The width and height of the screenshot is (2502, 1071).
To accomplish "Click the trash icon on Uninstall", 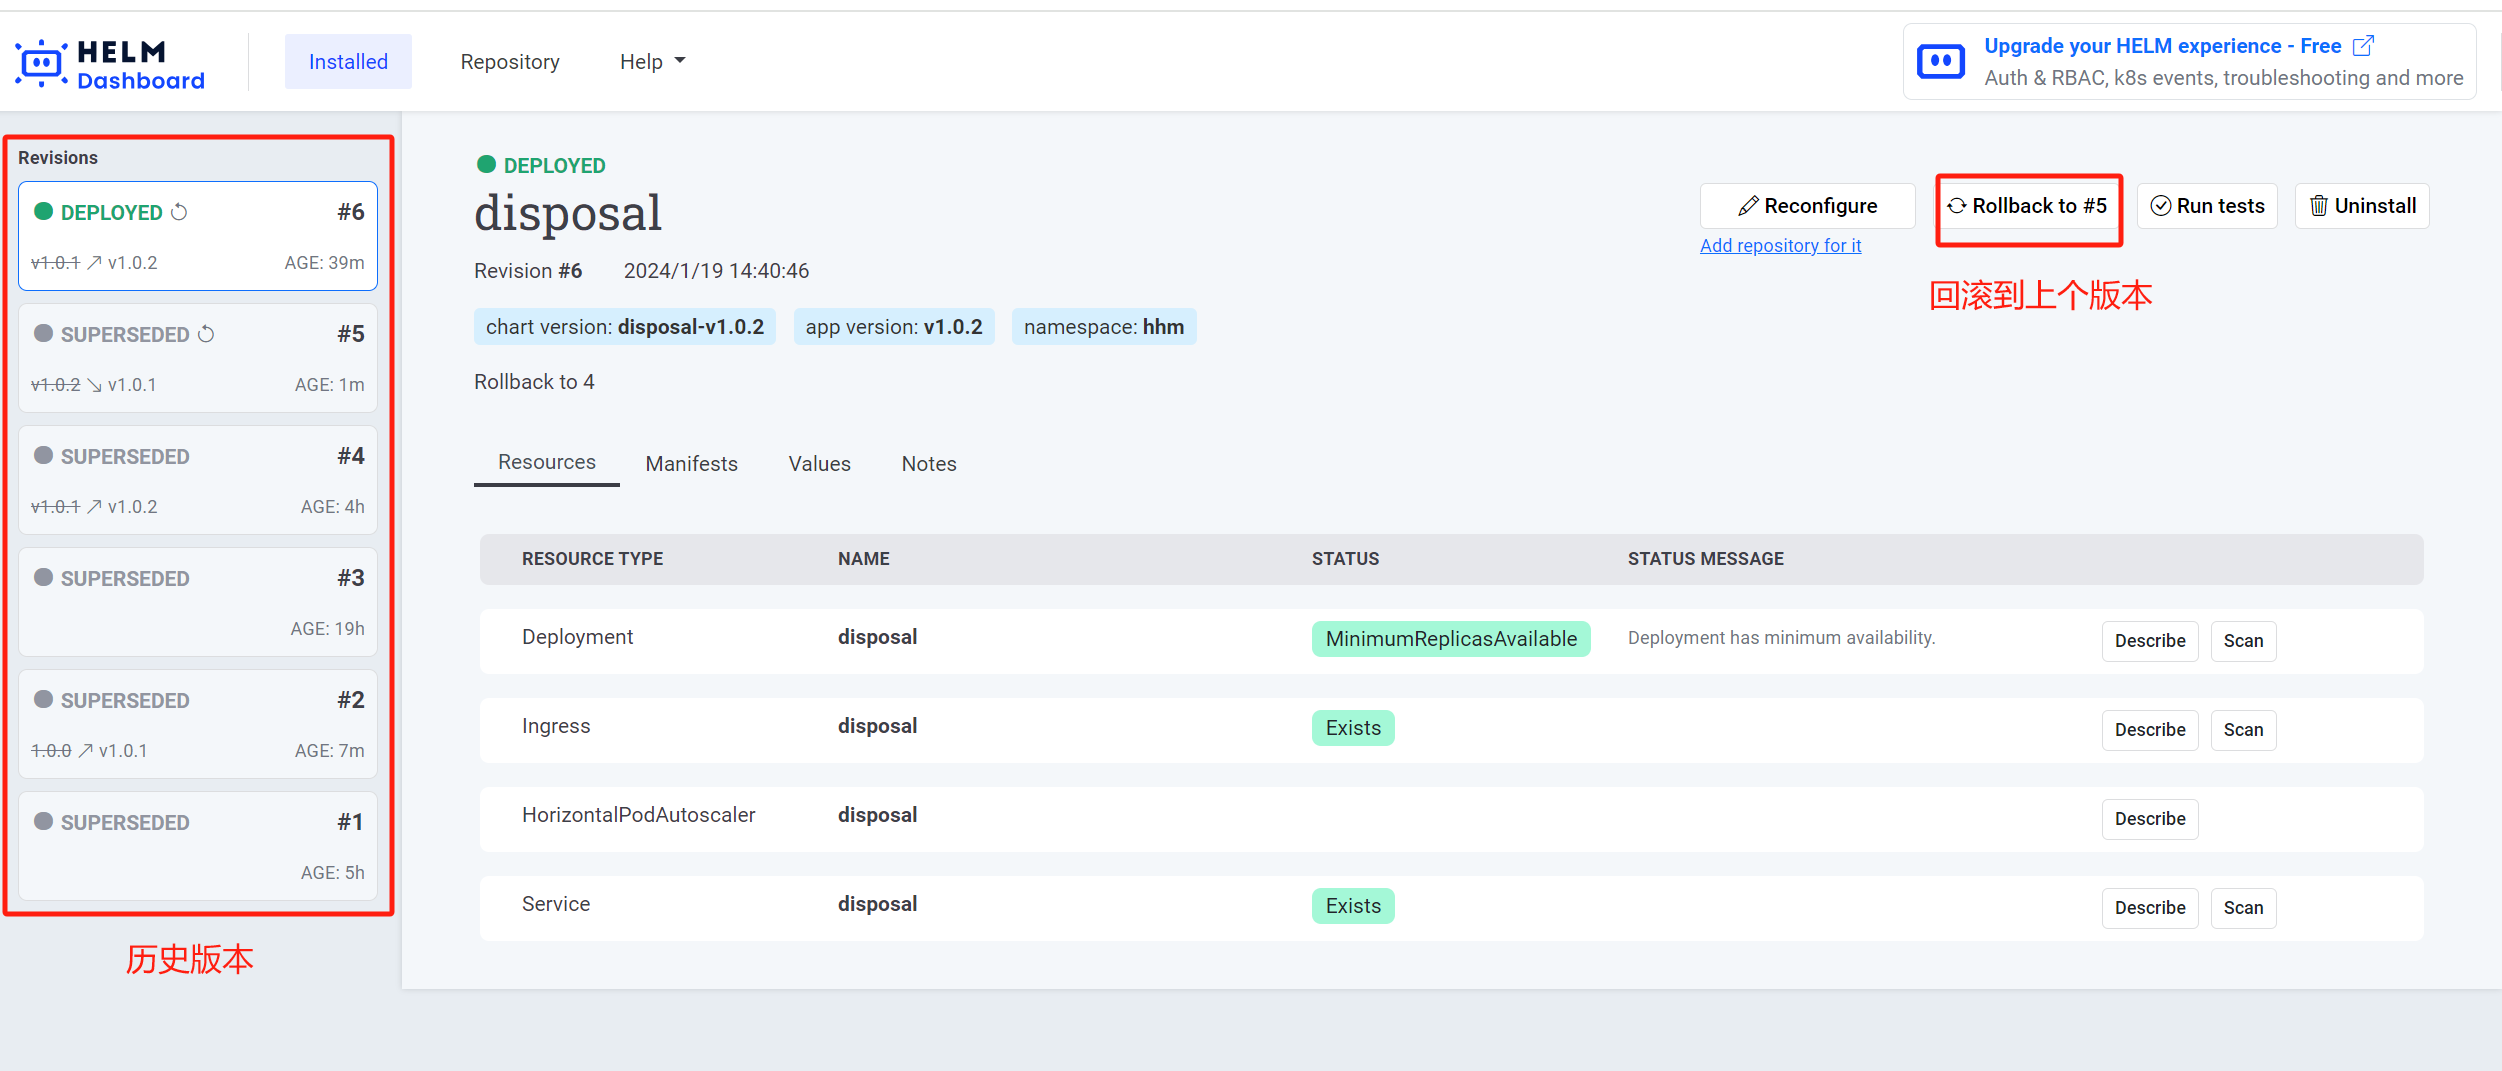I will pyautogui.click(x=2317, y=206).
